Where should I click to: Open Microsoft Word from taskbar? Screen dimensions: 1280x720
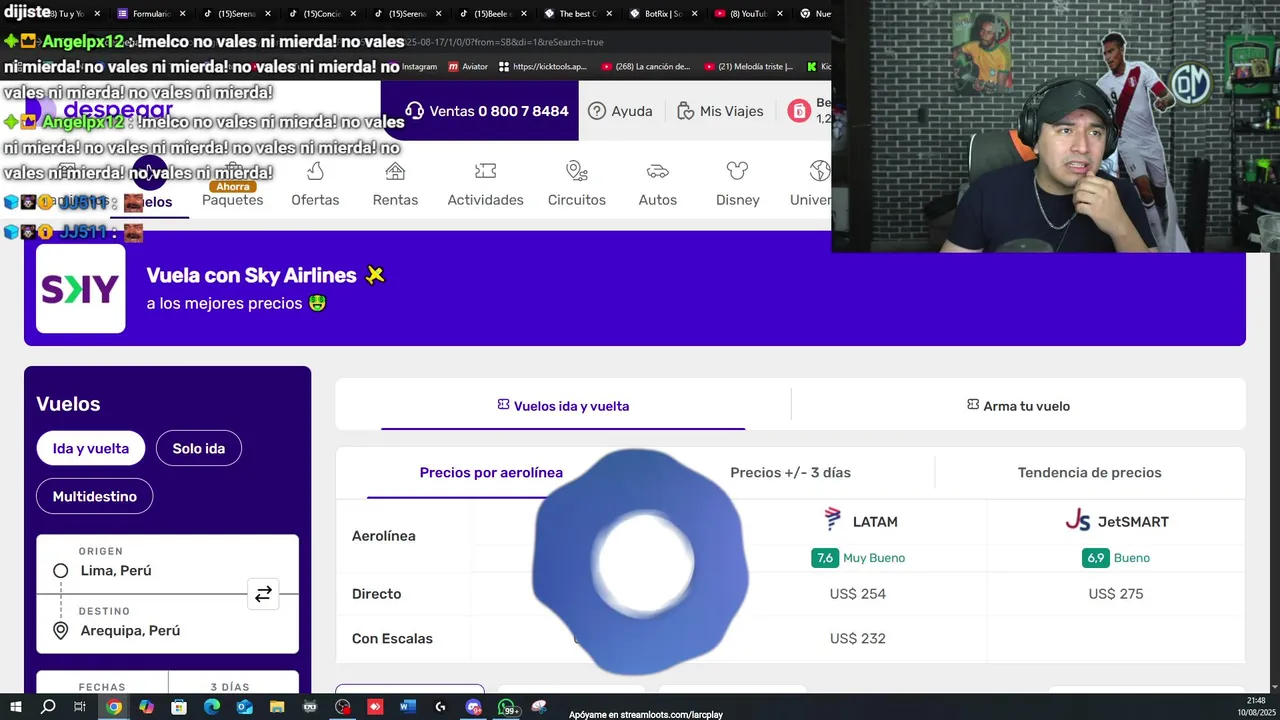pyautogui.click(x=407, y=707)
